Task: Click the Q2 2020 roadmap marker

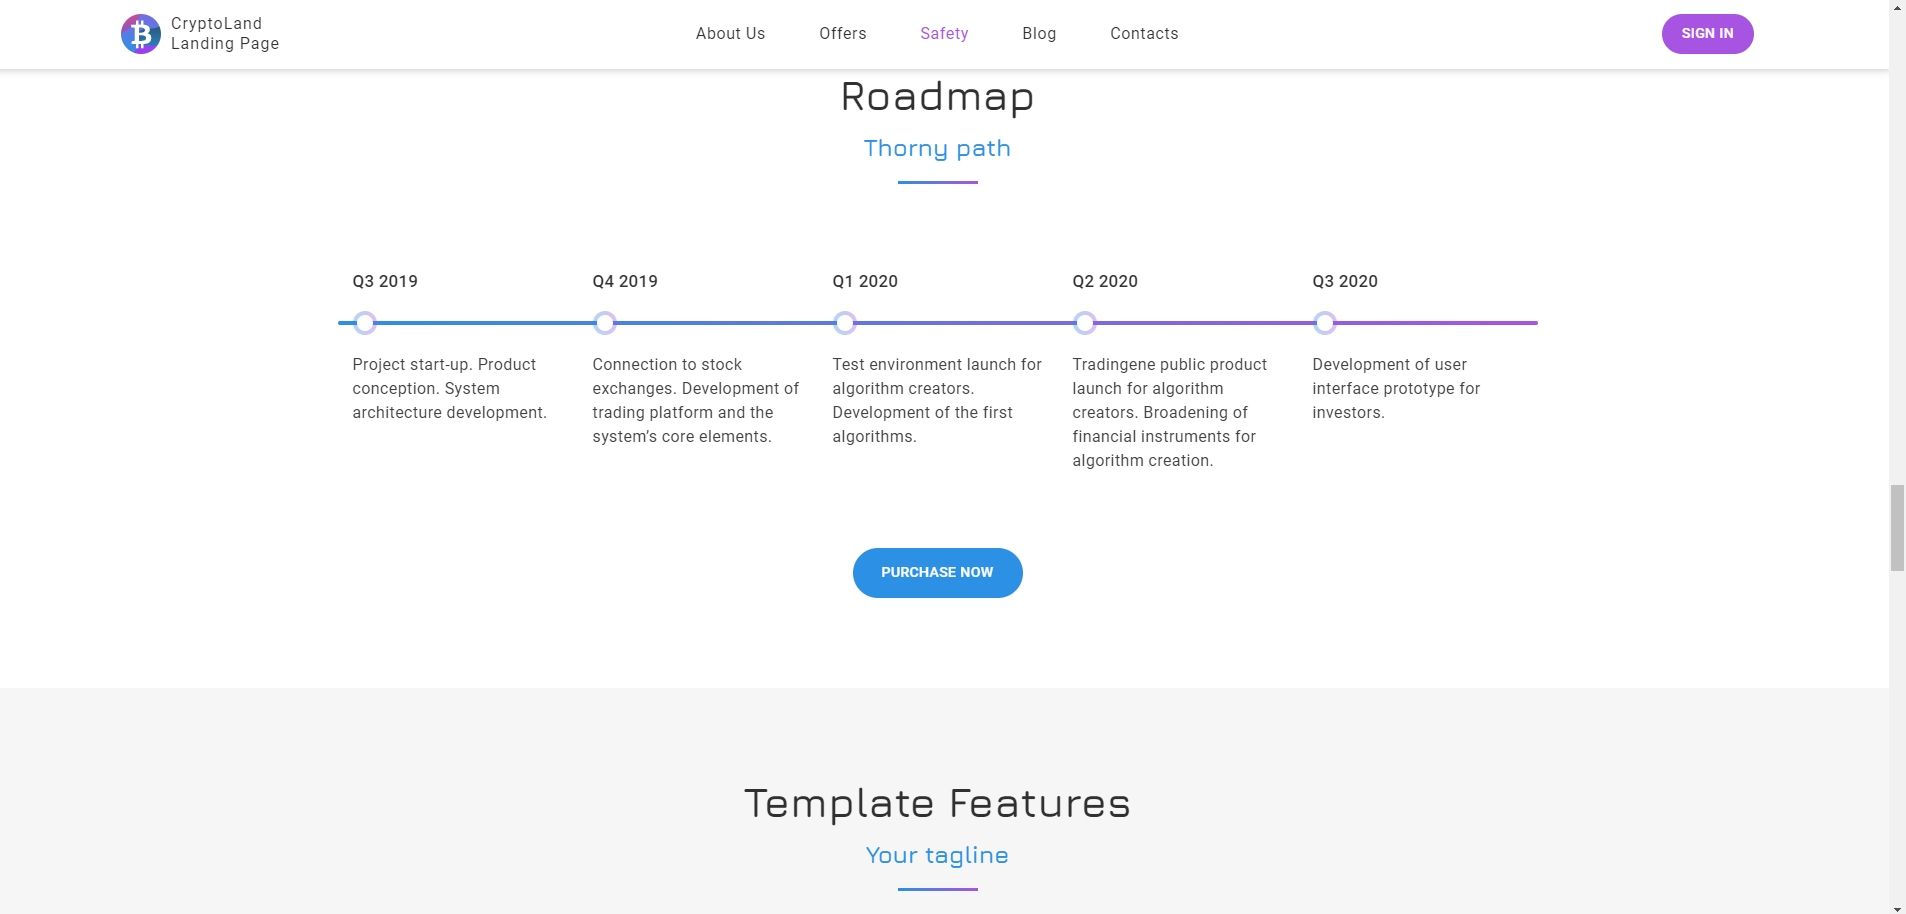Action: click(1085, 323)
